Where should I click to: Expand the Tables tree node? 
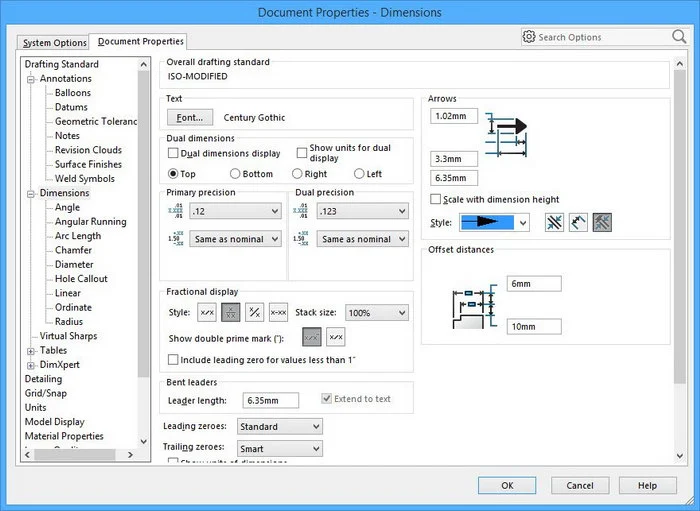(x=31, y=351)
